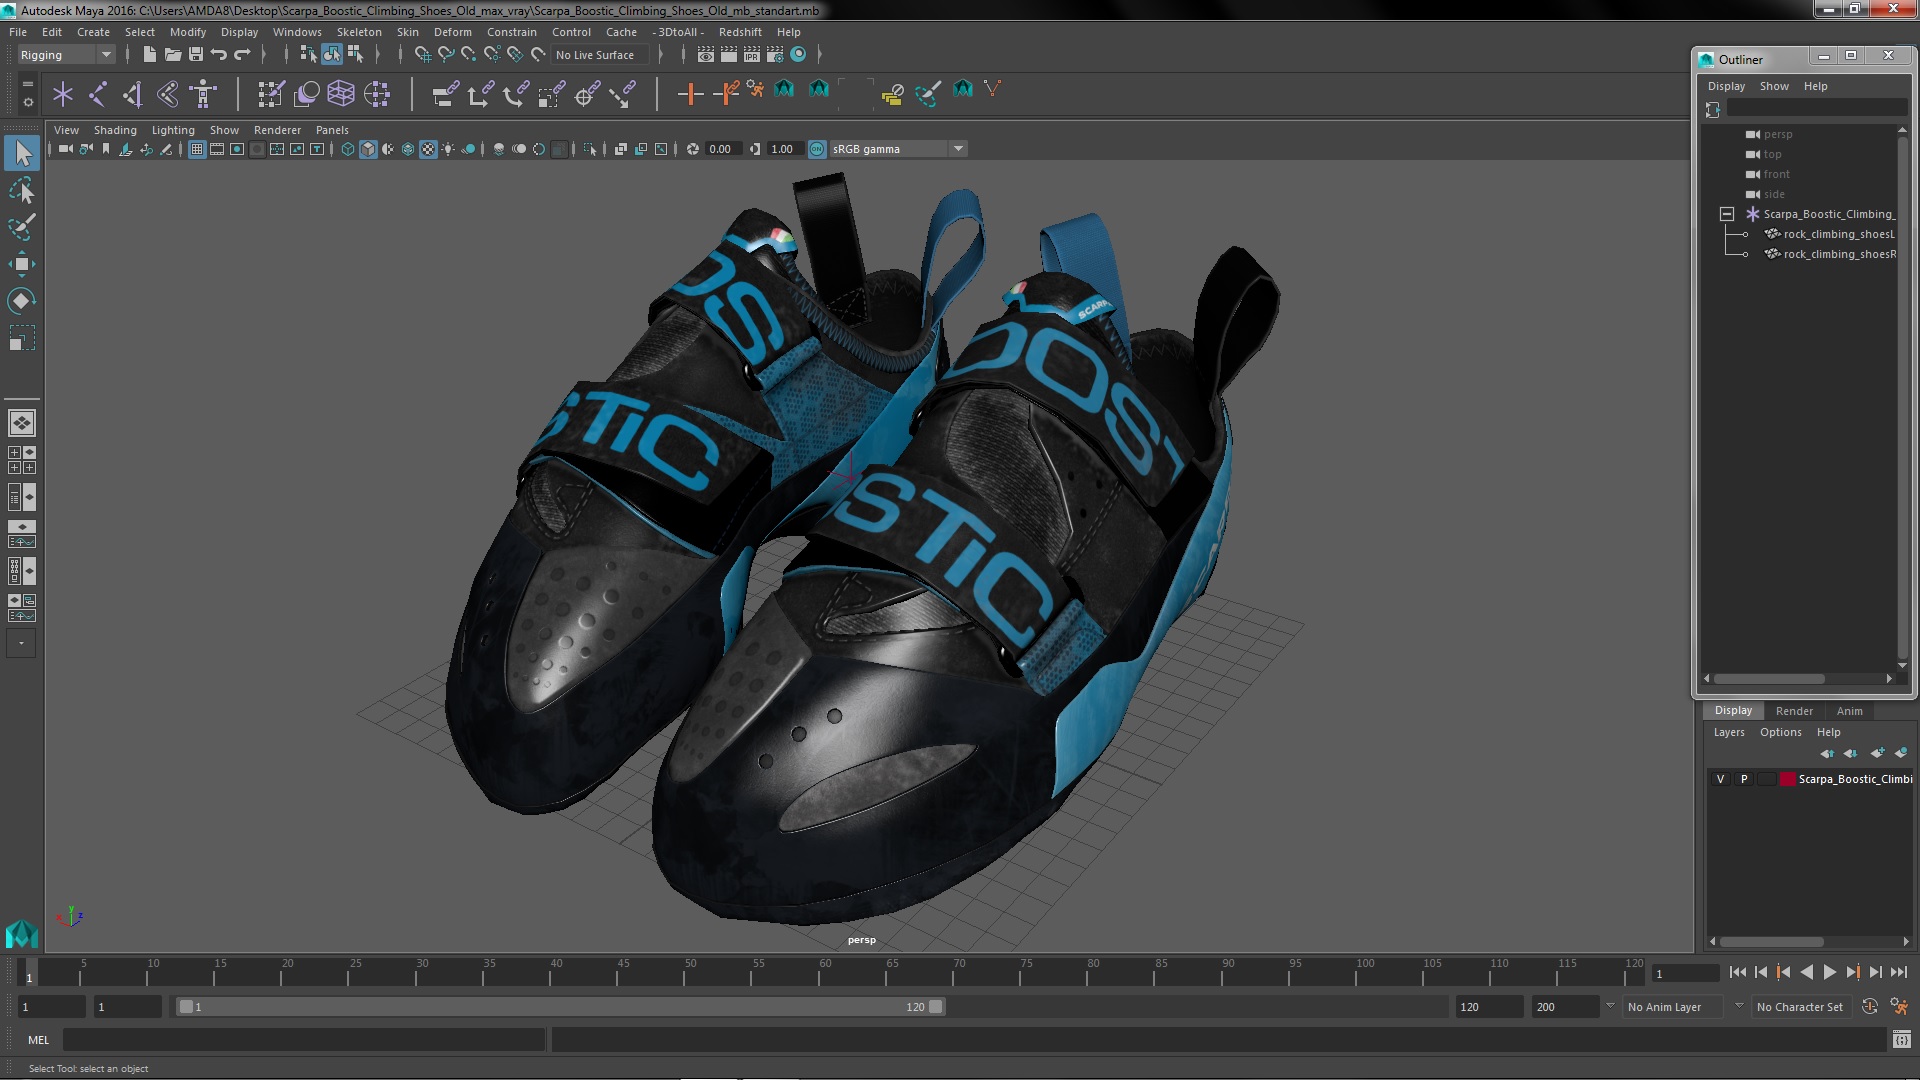Viewport: 1920px width, 1080px height.
Task: Choose the Paint Selection tool
Action: (22, 227)
